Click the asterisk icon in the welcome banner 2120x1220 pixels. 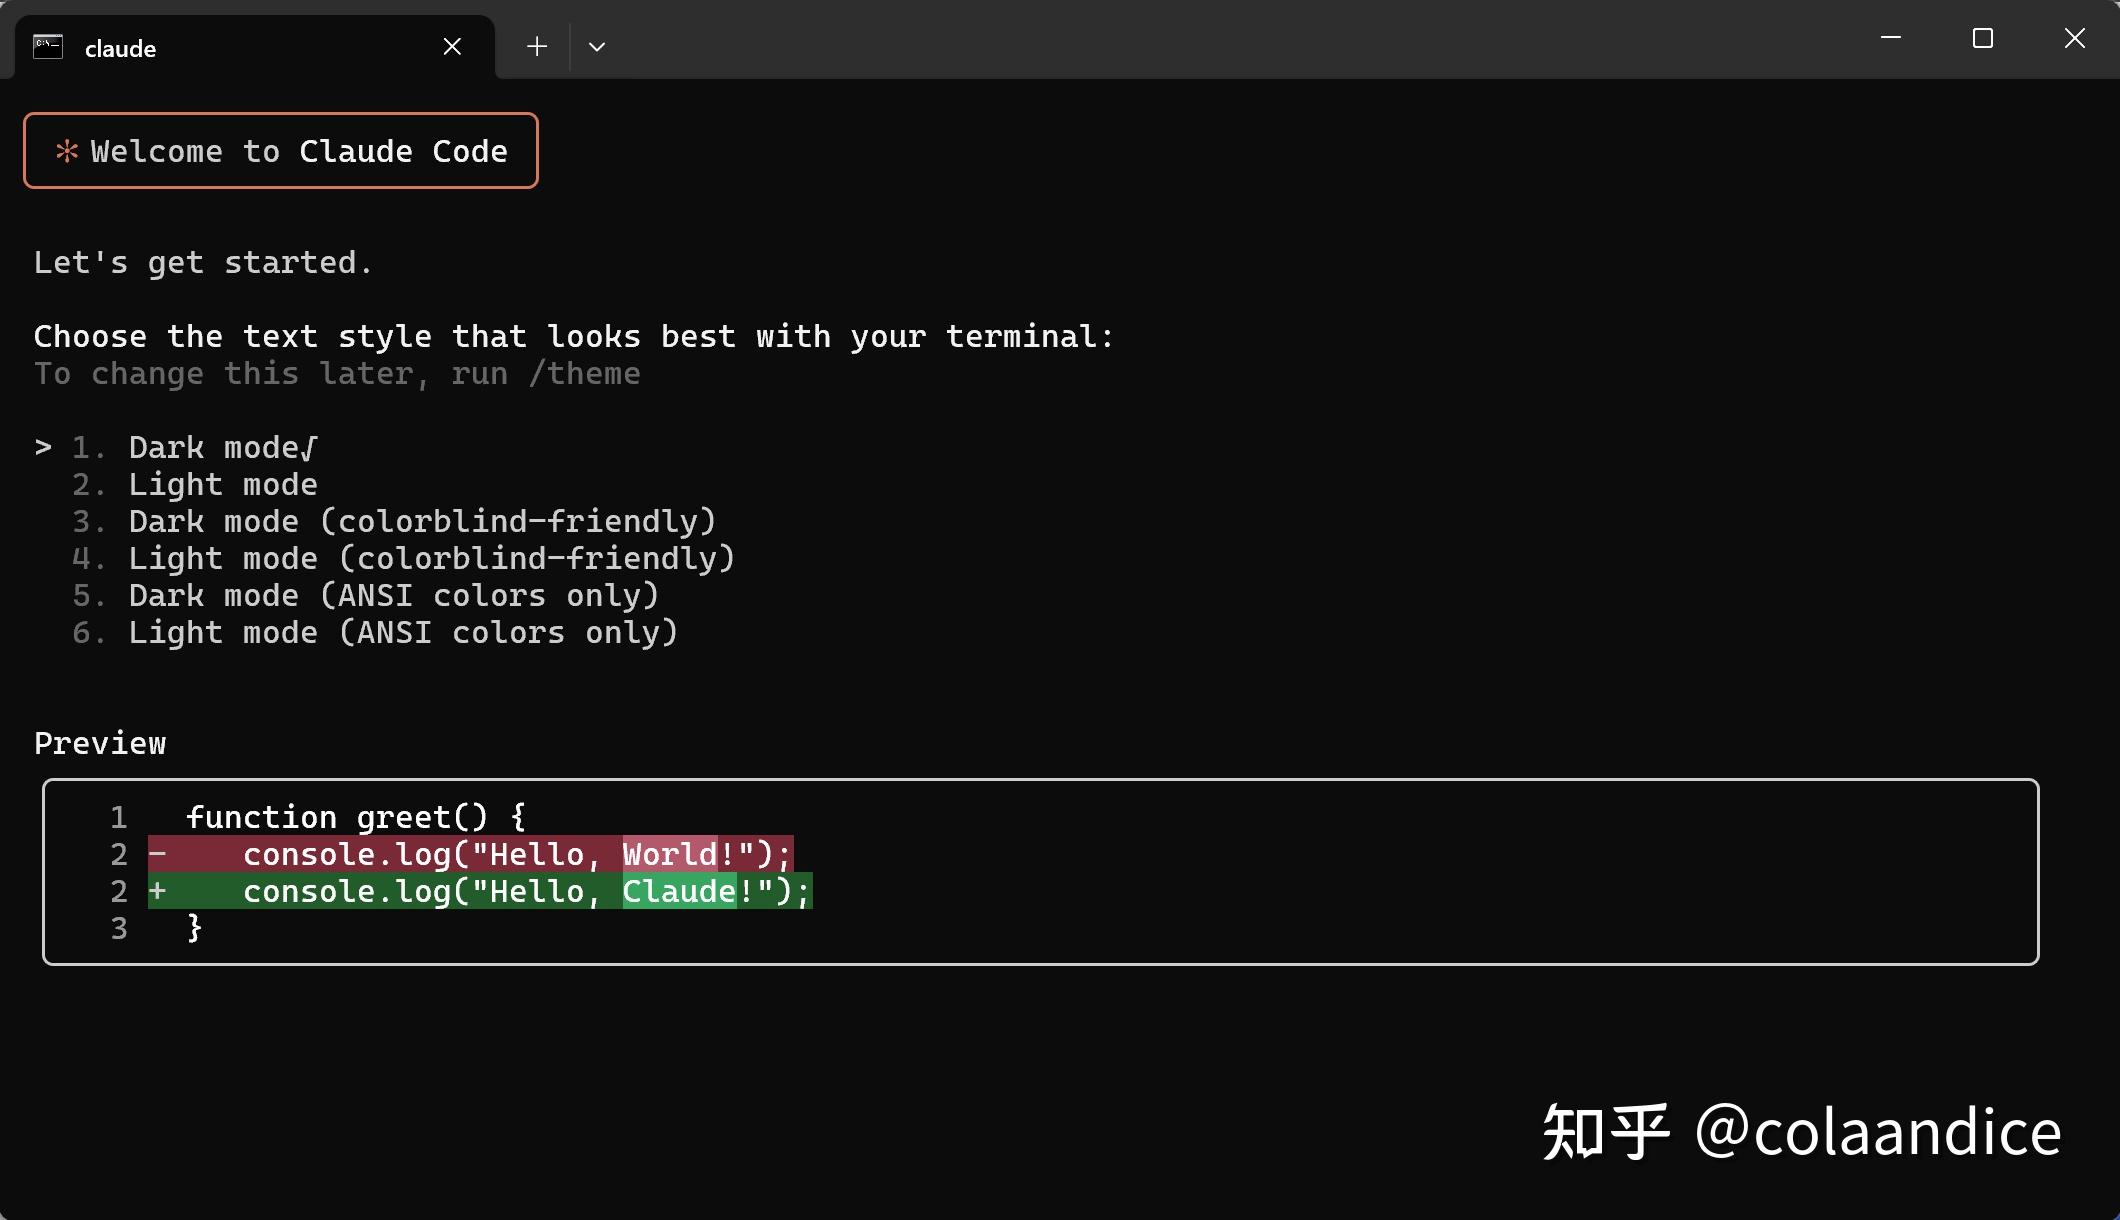(66, 151)
